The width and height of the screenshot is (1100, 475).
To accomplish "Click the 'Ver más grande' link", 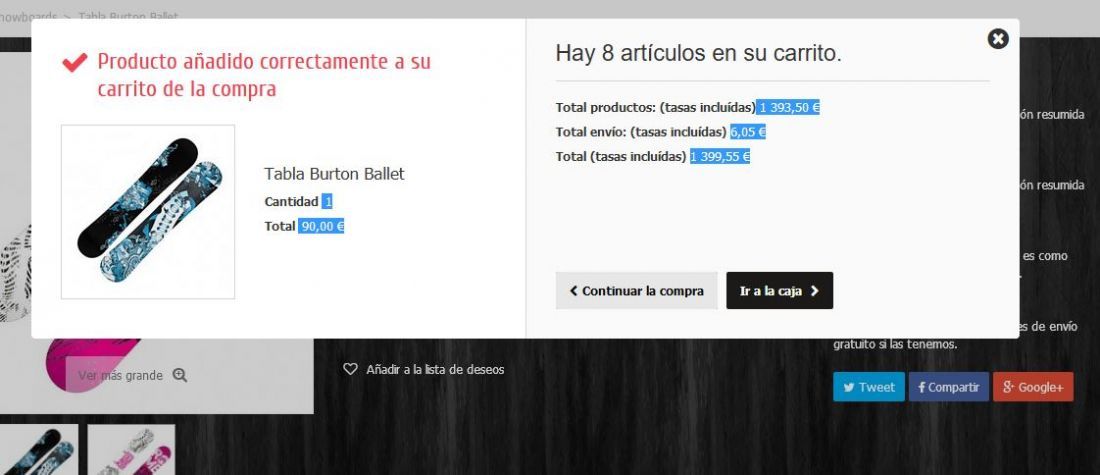I will click(121, 375).
